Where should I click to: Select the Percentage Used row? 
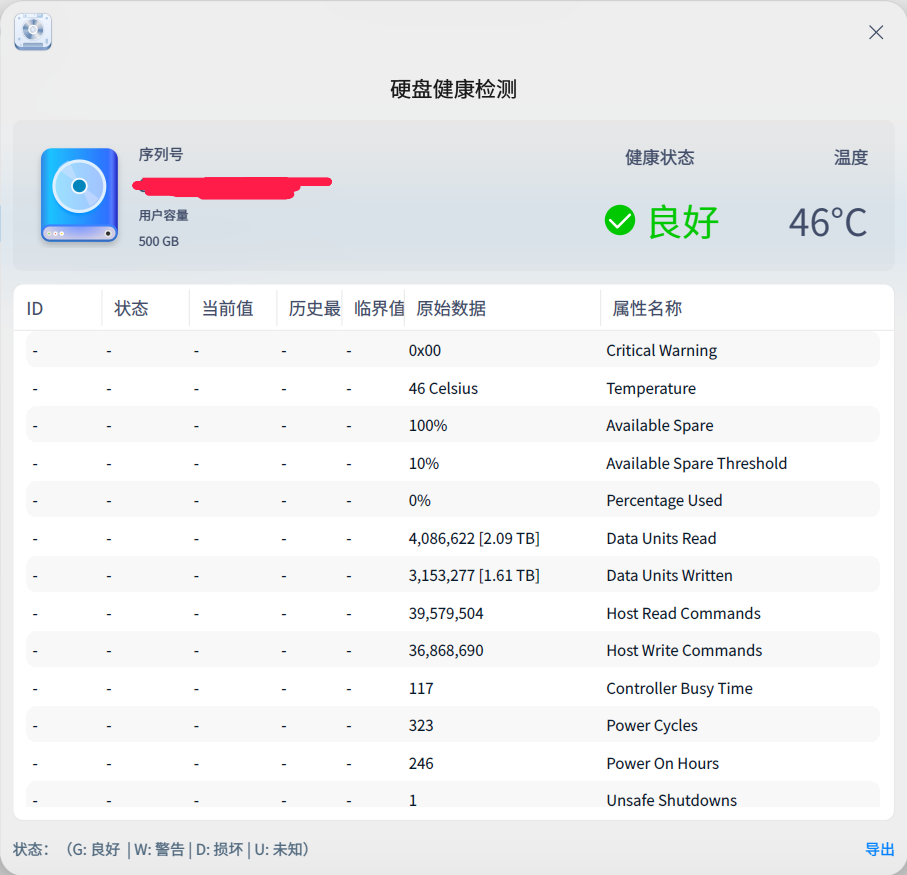pos(664,500)
